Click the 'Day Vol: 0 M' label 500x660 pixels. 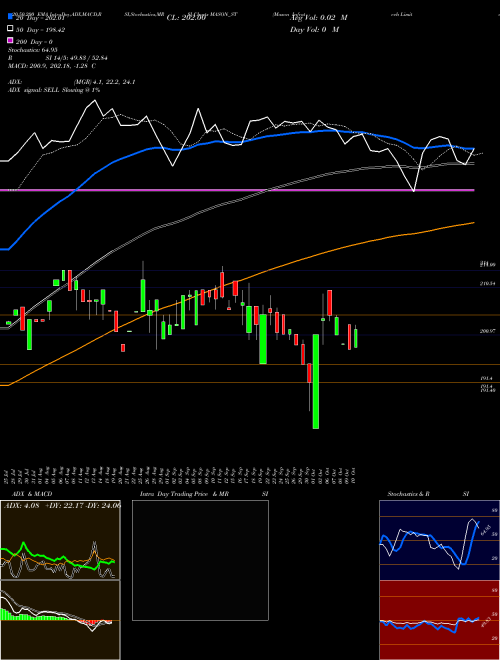point(314,30)
